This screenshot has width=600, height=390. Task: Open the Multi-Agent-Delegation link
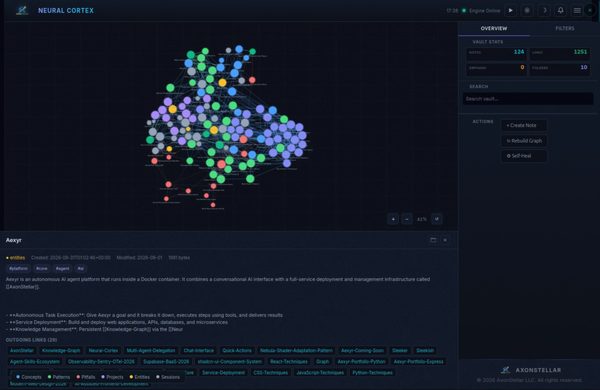(151, 350)
